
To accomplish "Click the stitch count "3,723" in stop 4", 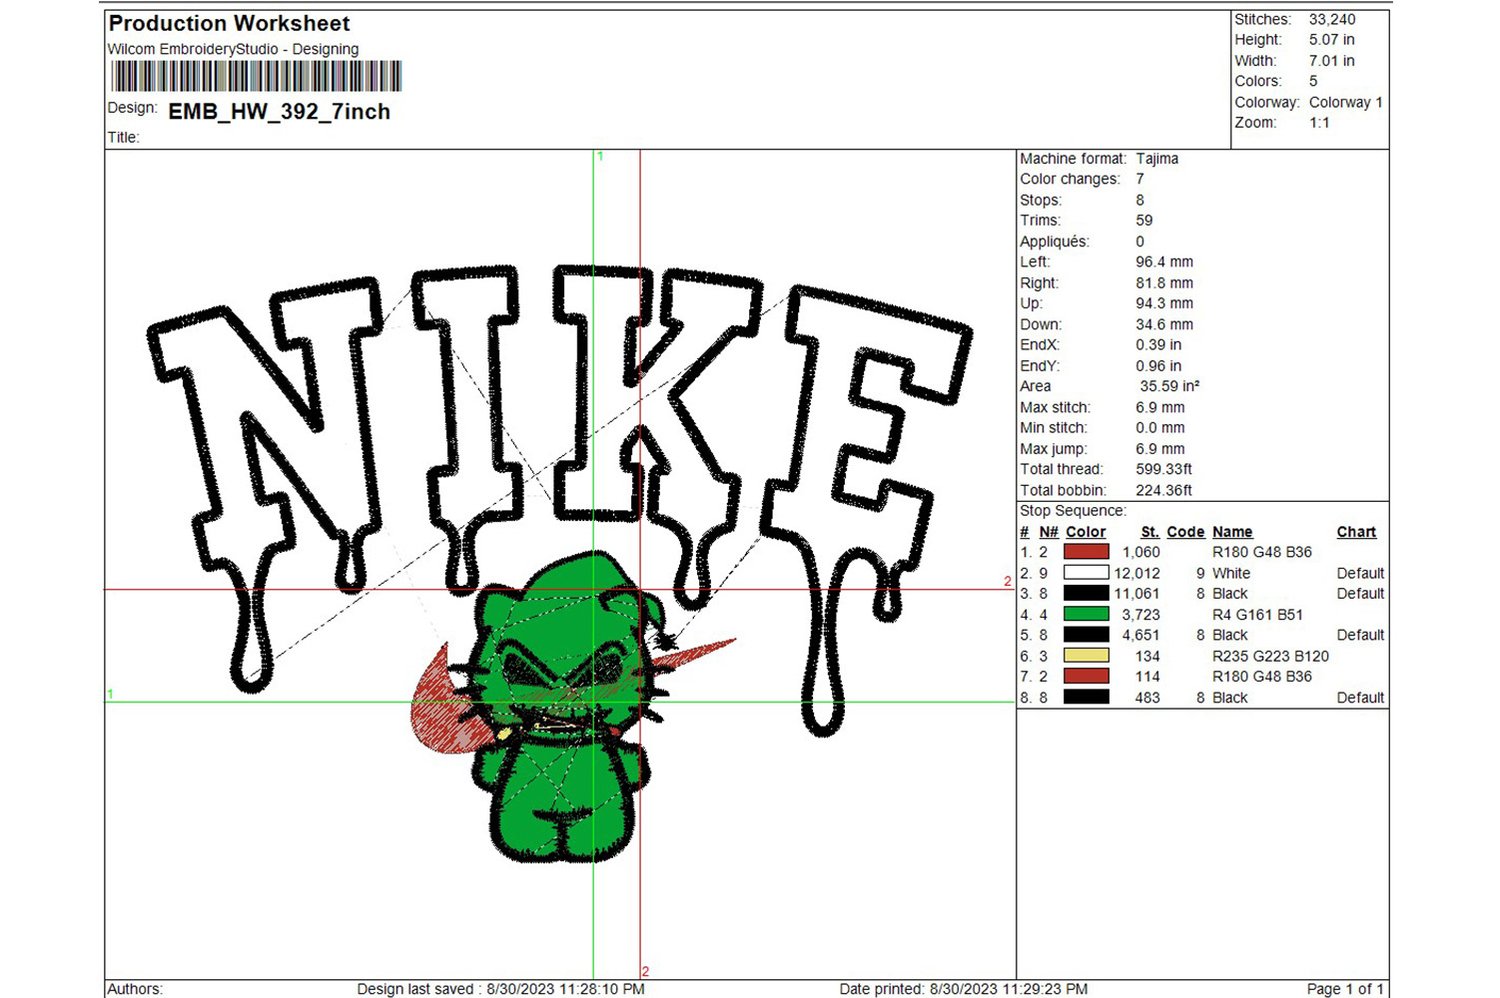I will coord(1141,615).
